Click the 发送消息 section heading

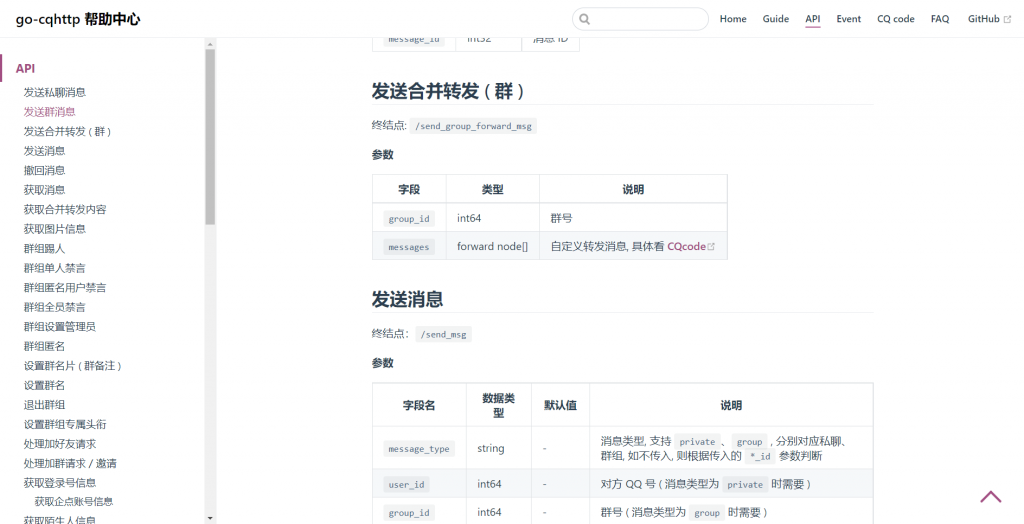coord(407,299)
